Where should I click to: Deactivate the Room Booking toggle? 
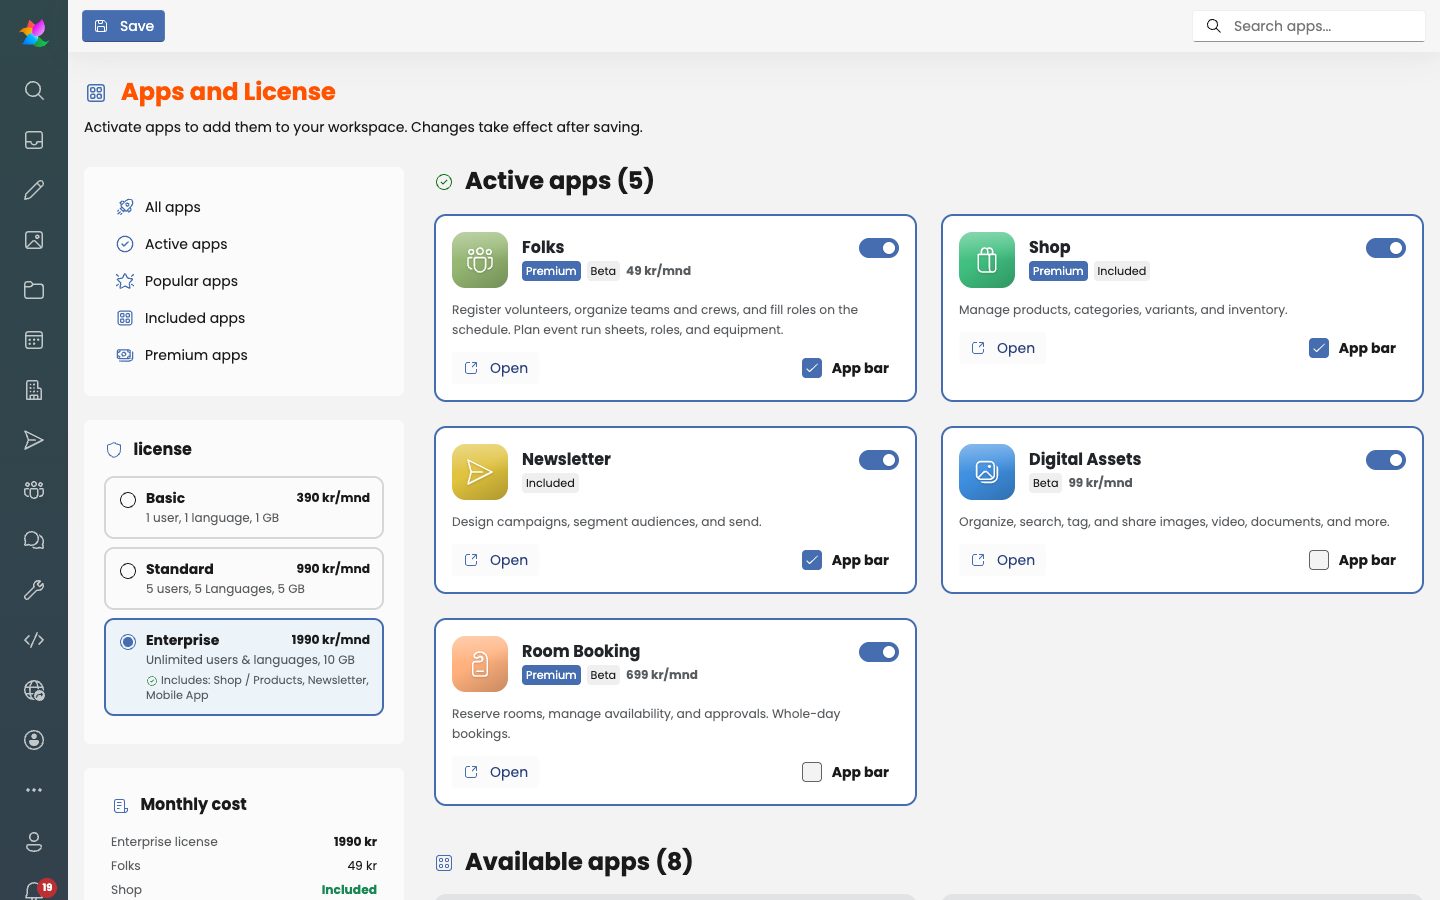pos(879,652)
